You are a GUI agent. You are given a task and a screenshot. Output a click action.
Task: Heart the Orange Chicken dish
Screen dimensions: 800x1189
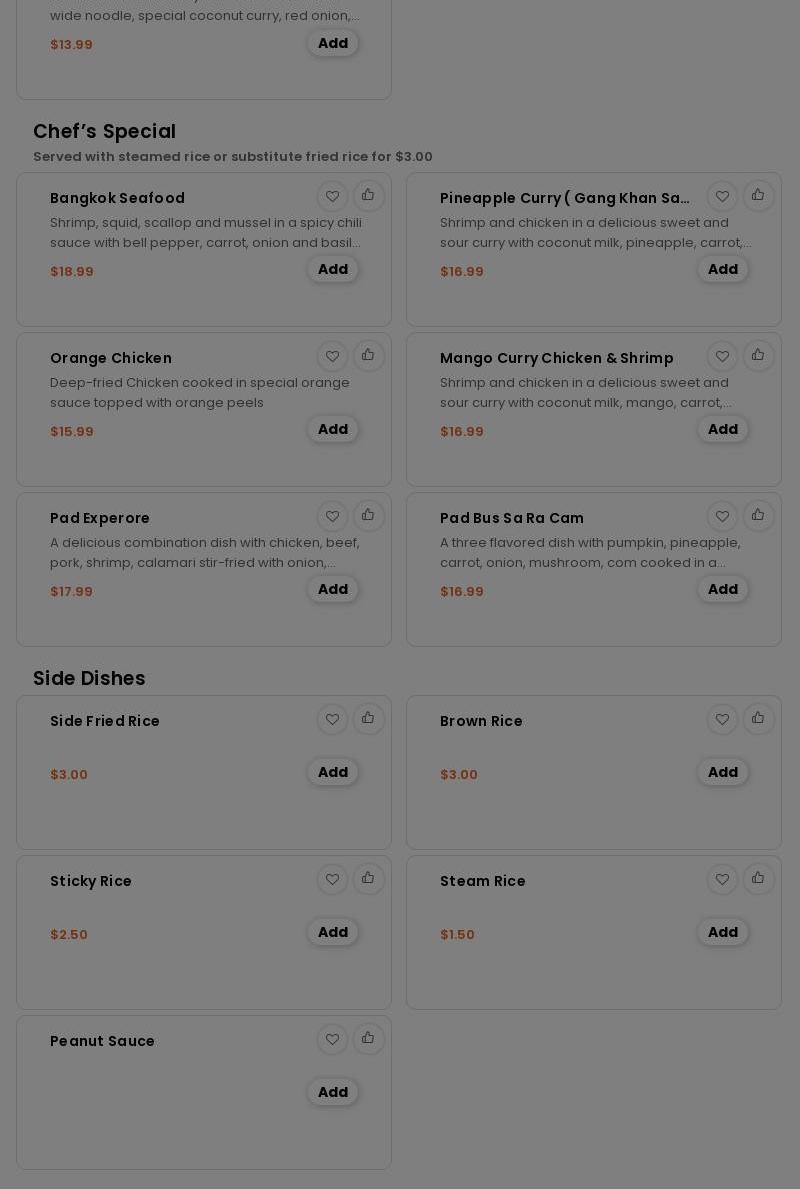(x=333, y=356)
